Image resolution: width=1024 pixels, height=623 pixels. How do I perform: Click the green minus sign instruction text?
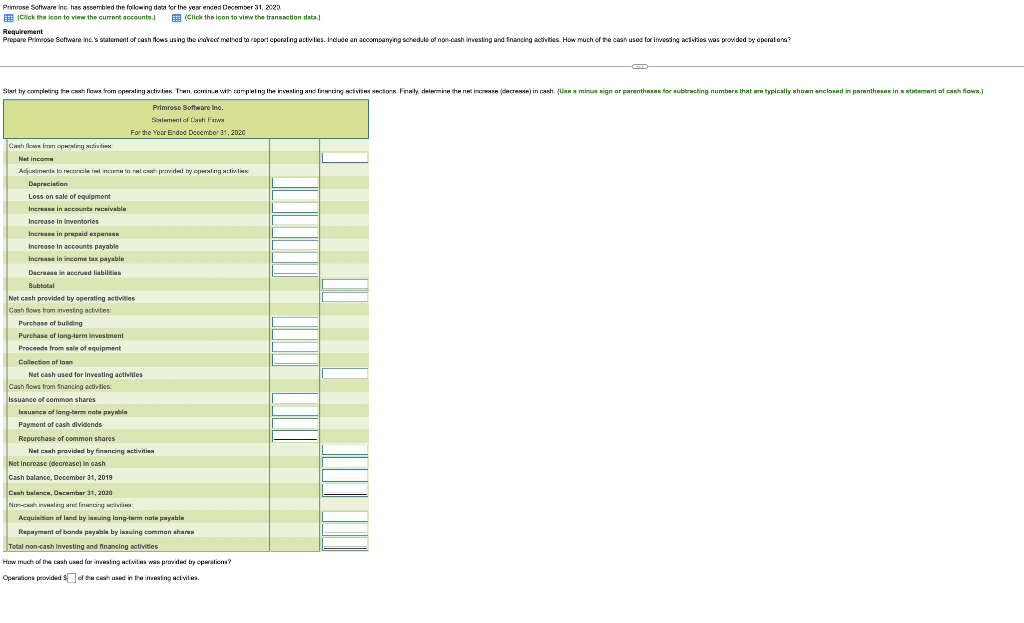pos(770,91)
